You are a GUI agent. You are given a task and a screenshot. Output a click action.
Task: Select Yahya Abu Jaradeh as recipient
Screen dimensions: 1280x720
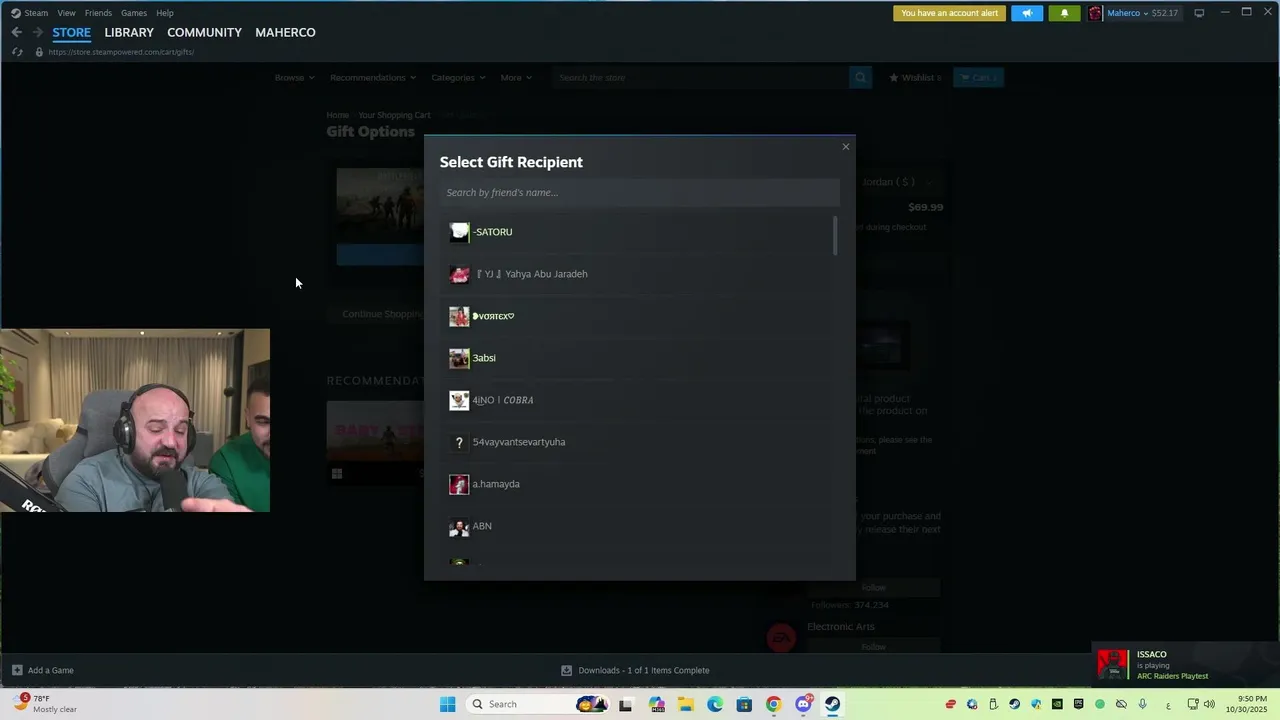[x=638, y=274]
